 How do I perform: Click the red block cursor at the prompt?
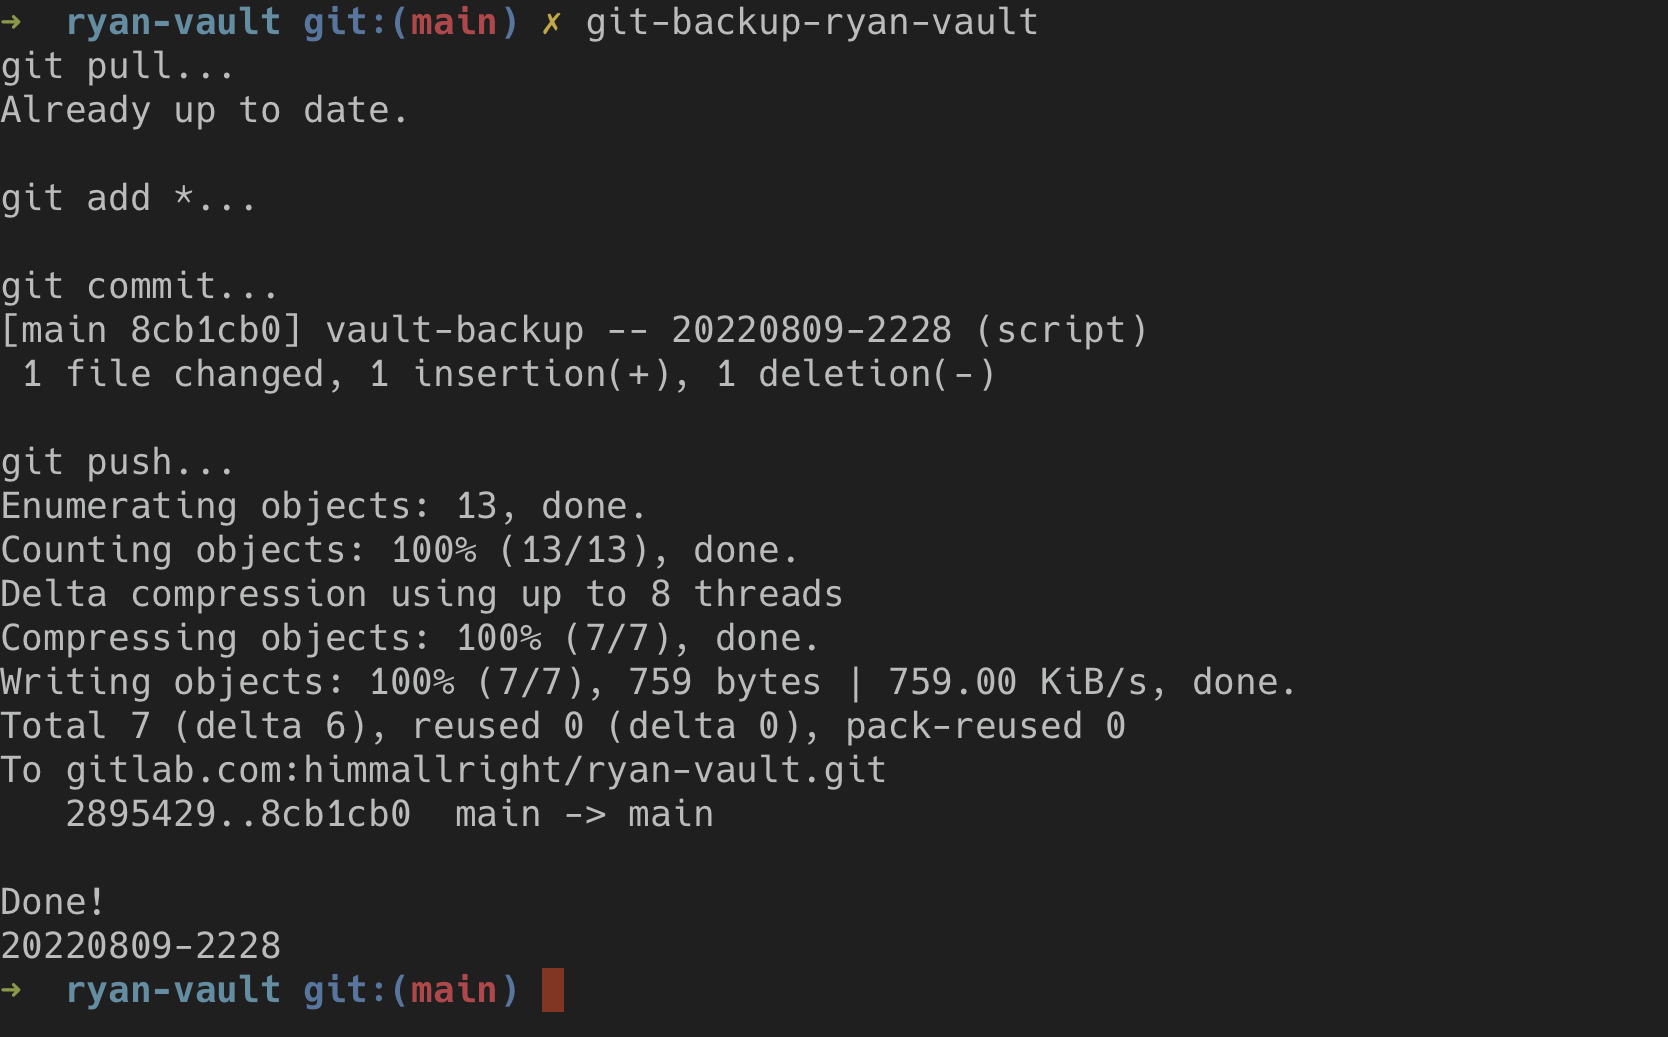pyautogui.click(x=553, y=990)
